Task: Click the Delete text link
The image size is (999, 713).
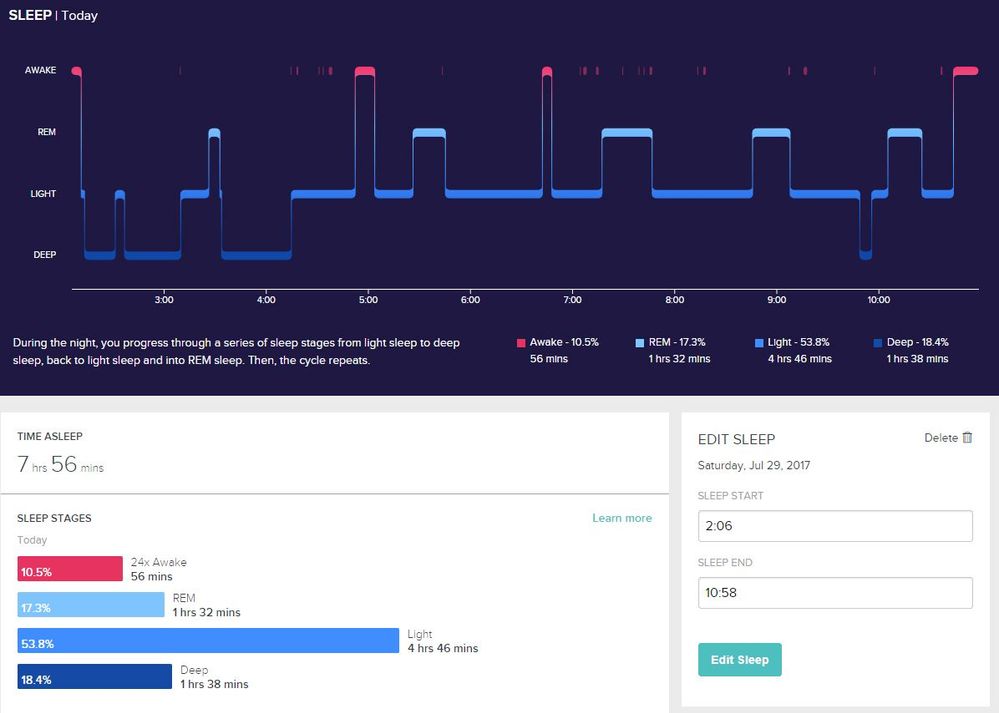Action: coord(941,438)
